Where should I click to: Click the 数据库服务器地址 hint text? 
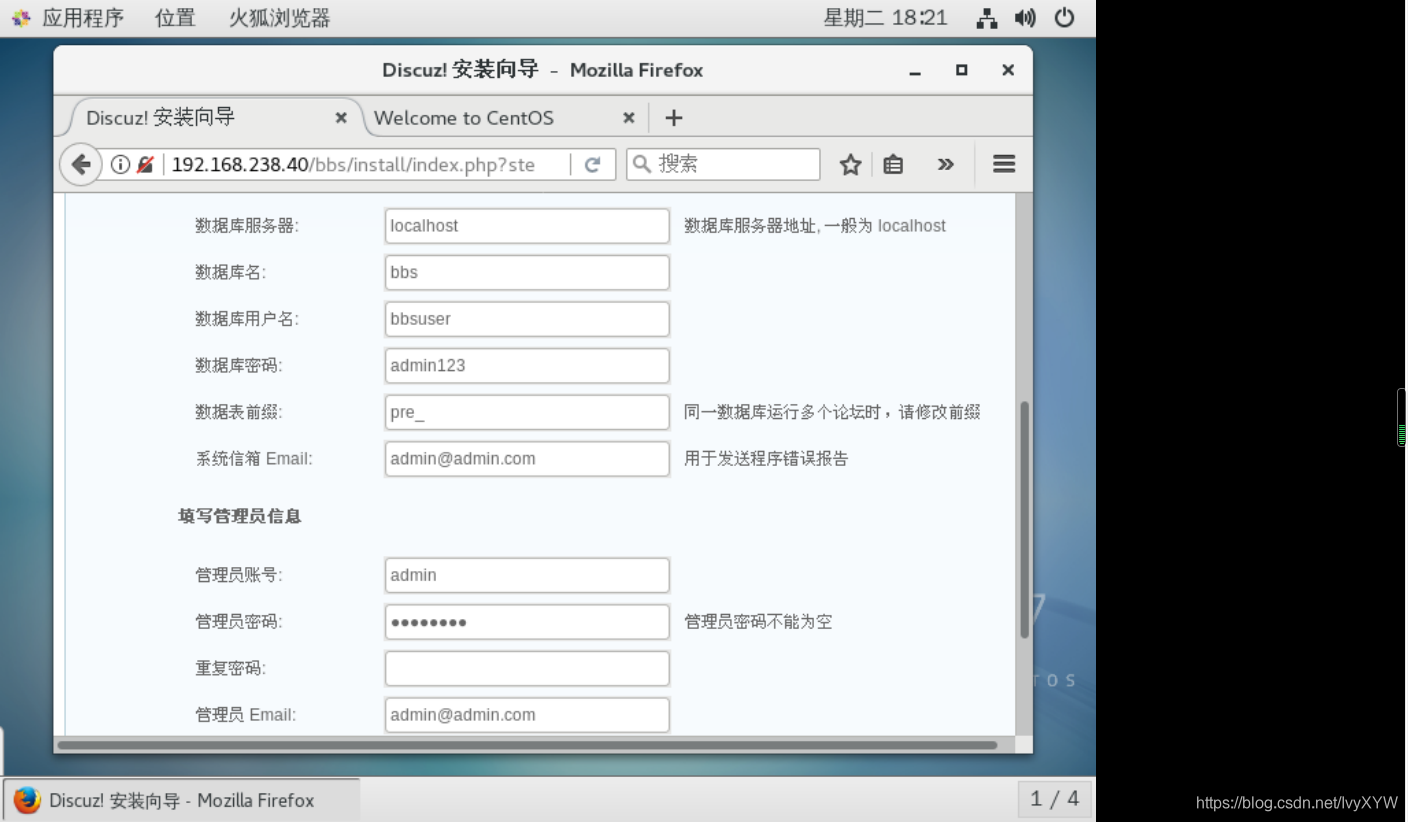tap(815, 226)
